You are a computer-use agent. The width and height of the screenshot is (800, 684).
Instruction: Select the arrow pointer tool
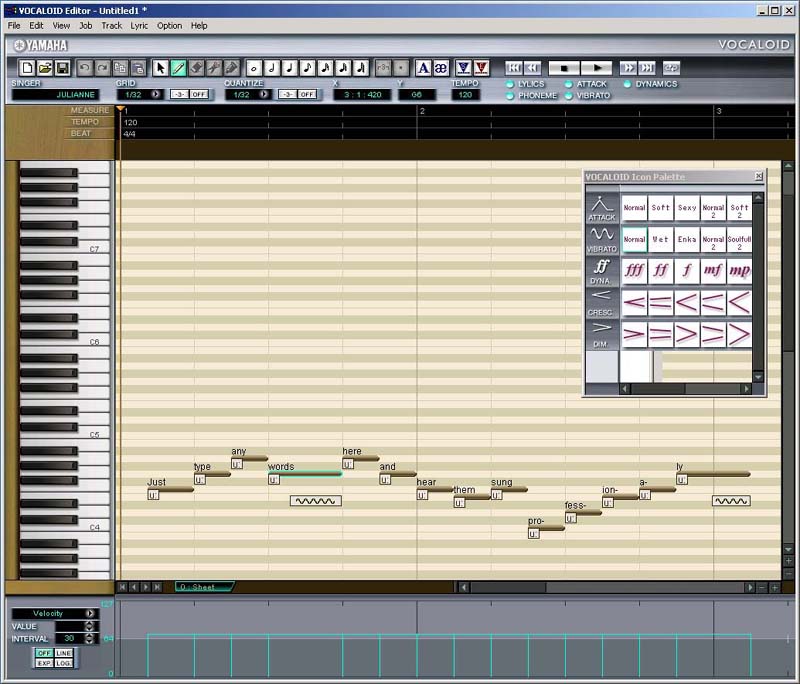point(160,67)
